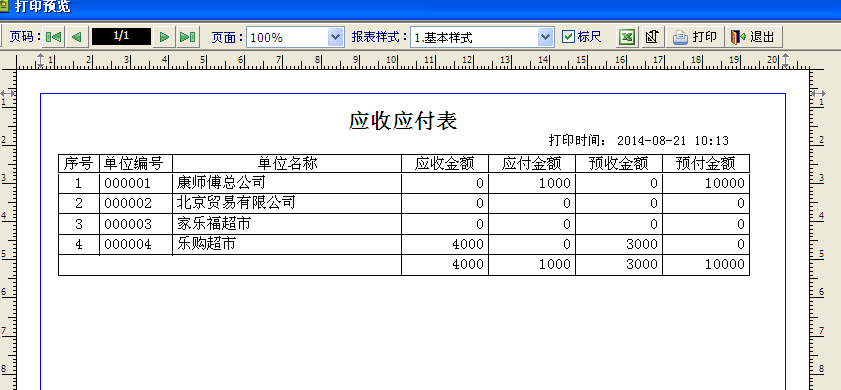Click sequence number 3 in 家乐福超市 row
The height and width of the screenshot is (390, 841).
click(79, 224)
